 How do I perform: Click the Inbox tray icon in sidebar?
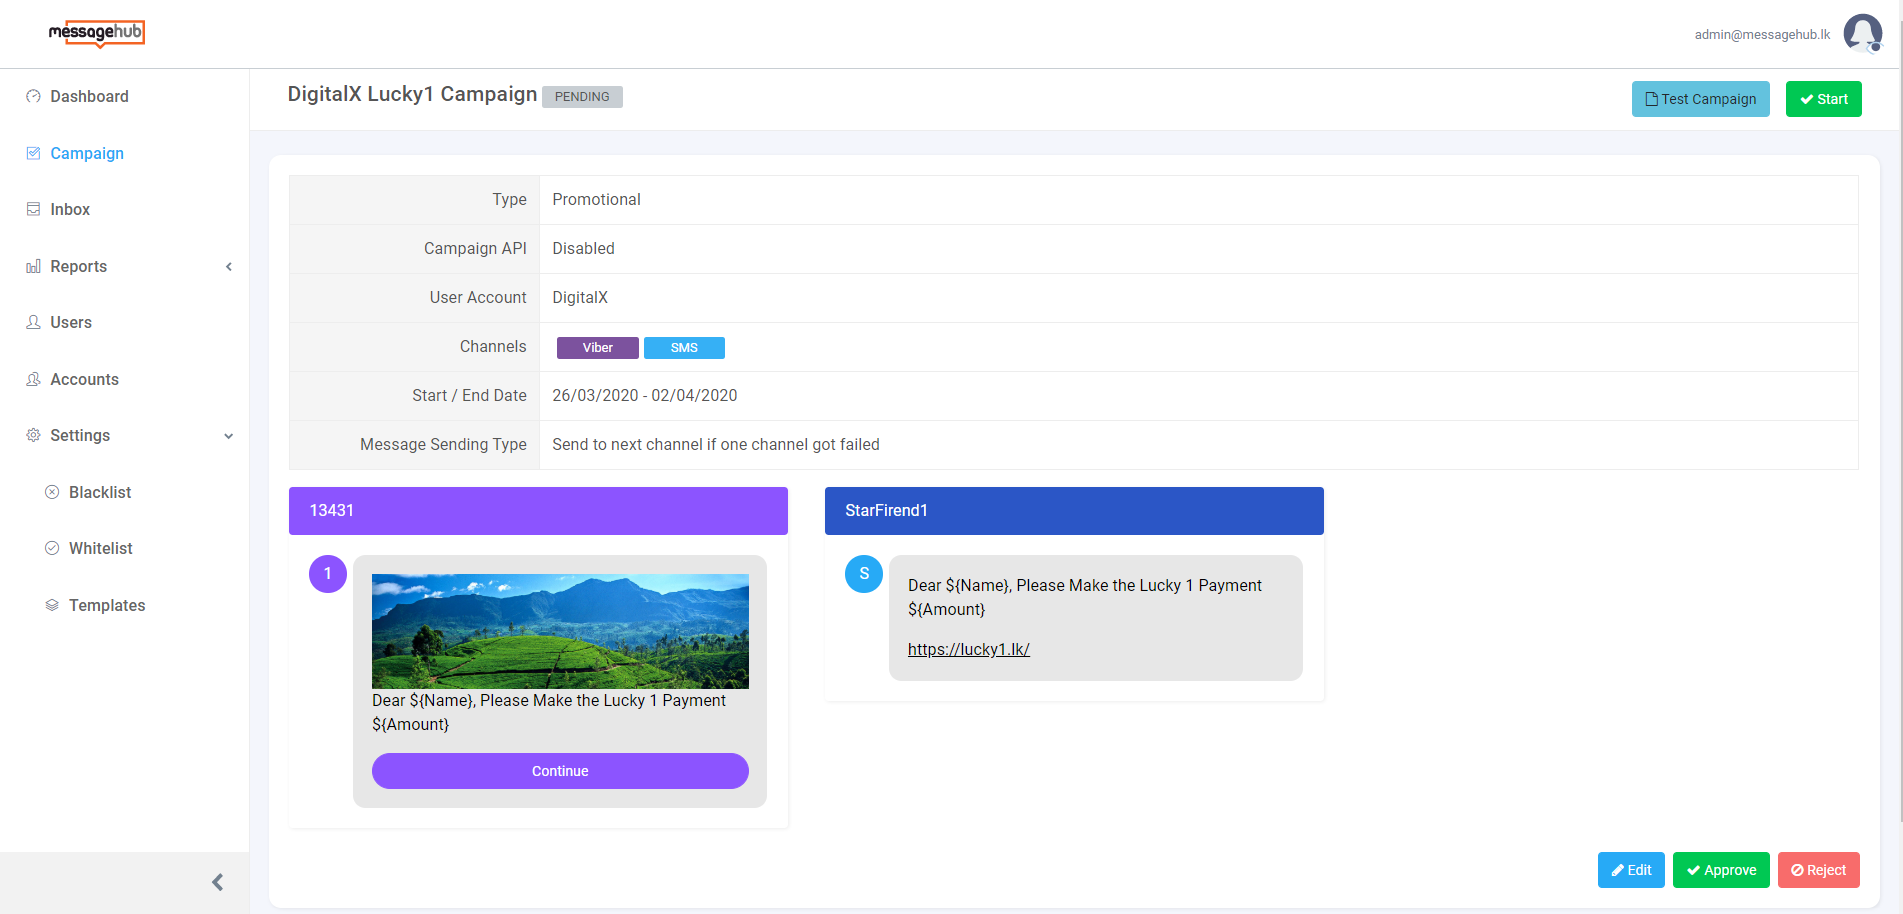pos(33,210)
